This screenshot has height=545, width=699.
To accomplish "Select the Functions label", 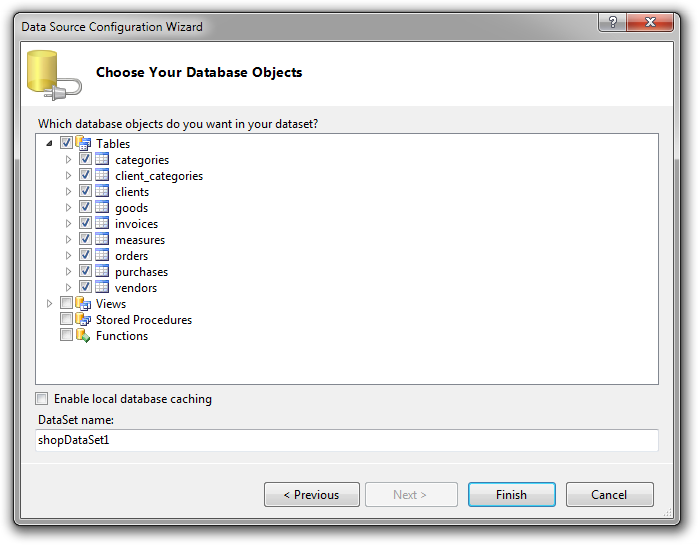I will point(122,336).
